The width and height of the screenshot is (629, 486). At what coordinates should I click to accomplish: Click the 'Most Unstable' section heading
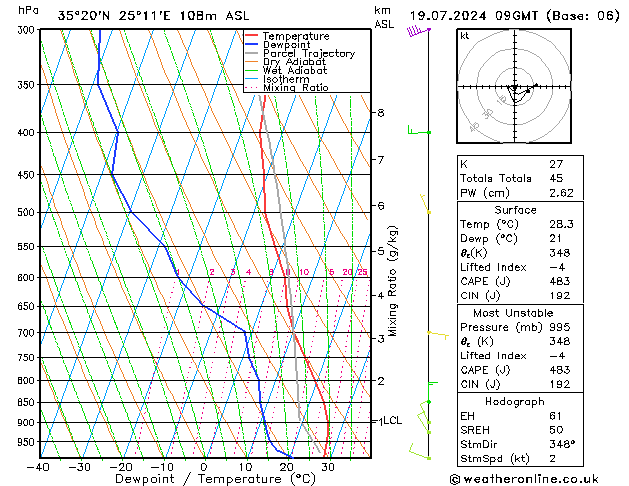(x=513, y=313)
